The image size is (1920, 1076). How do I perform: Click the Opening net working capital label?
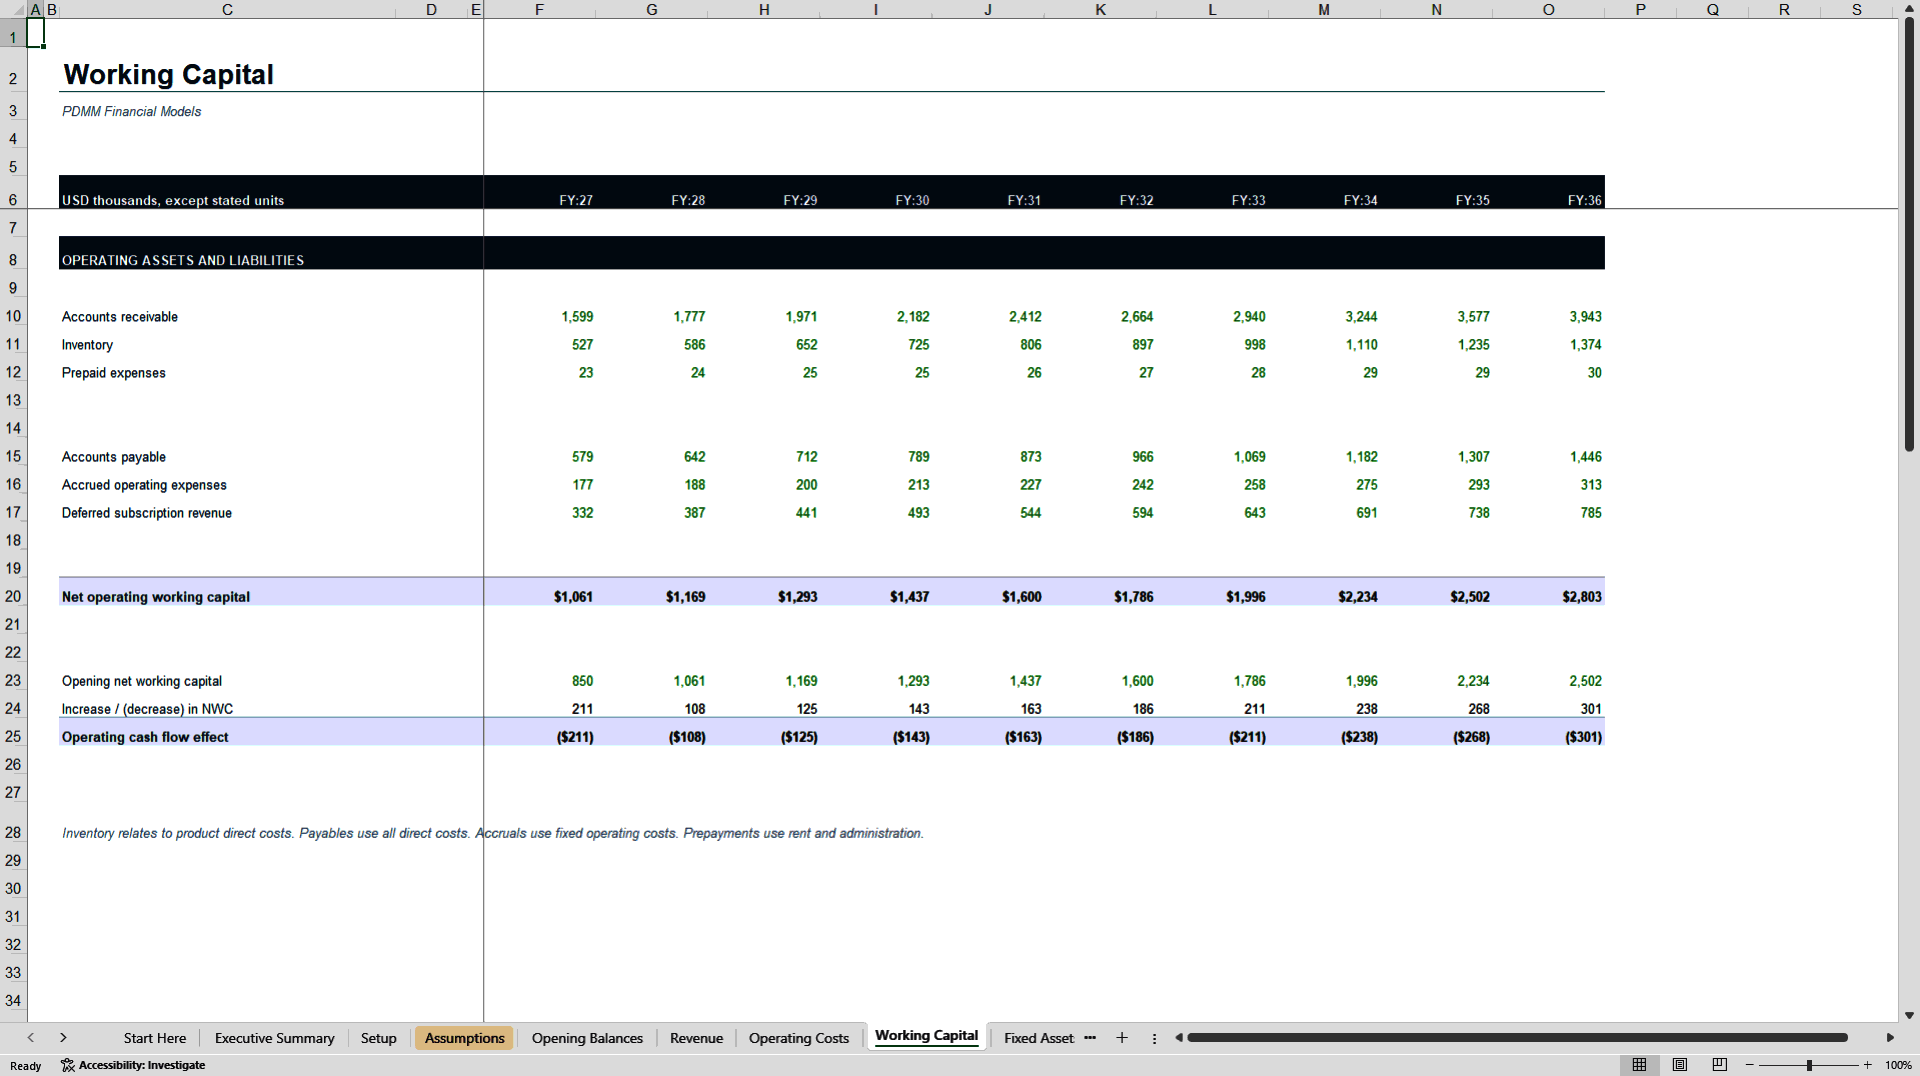142,681
